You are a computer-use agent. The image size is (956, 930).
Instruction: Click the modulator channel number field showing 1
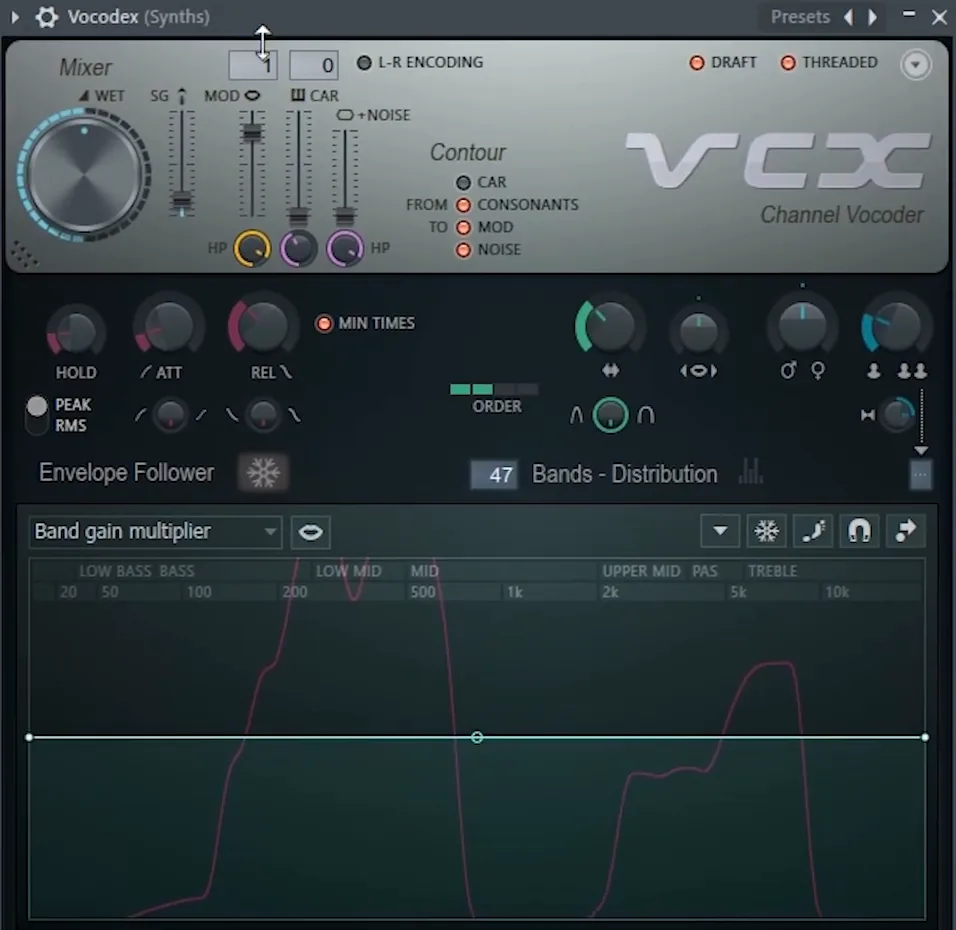point(253,65)
